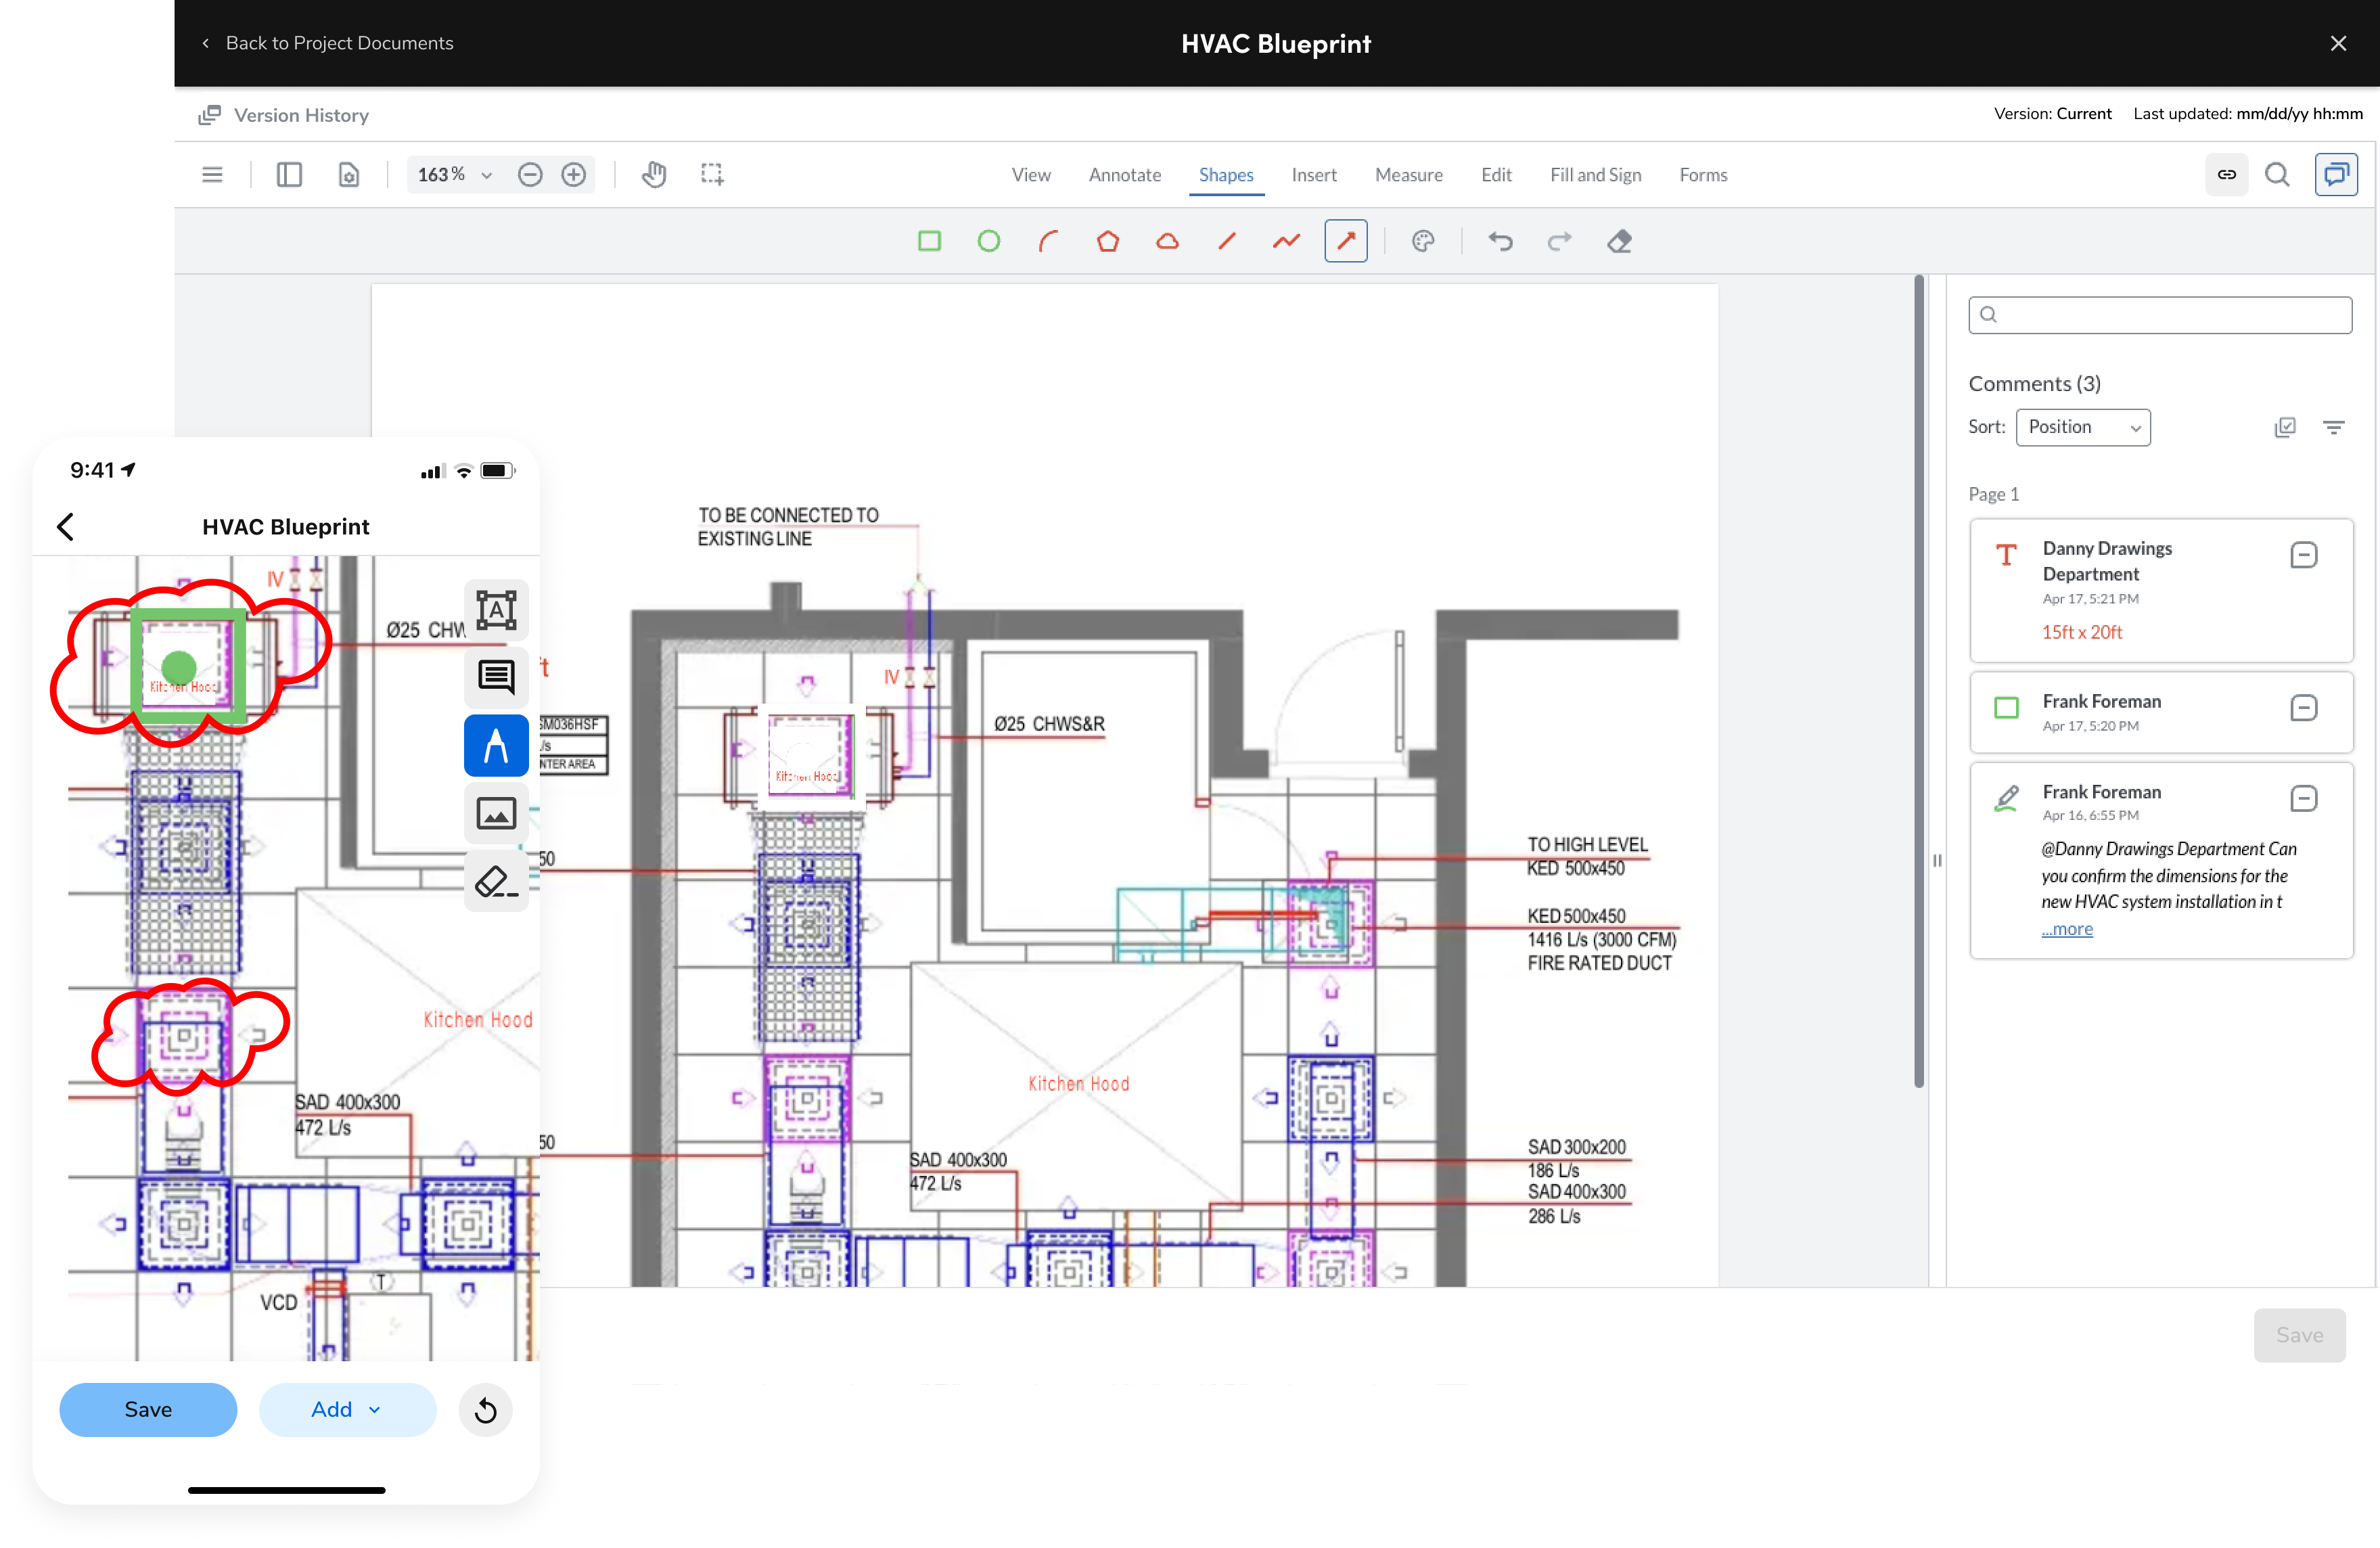Click the comments search field
The width and height of the screenshot is (2380, 1548).
2160,315
